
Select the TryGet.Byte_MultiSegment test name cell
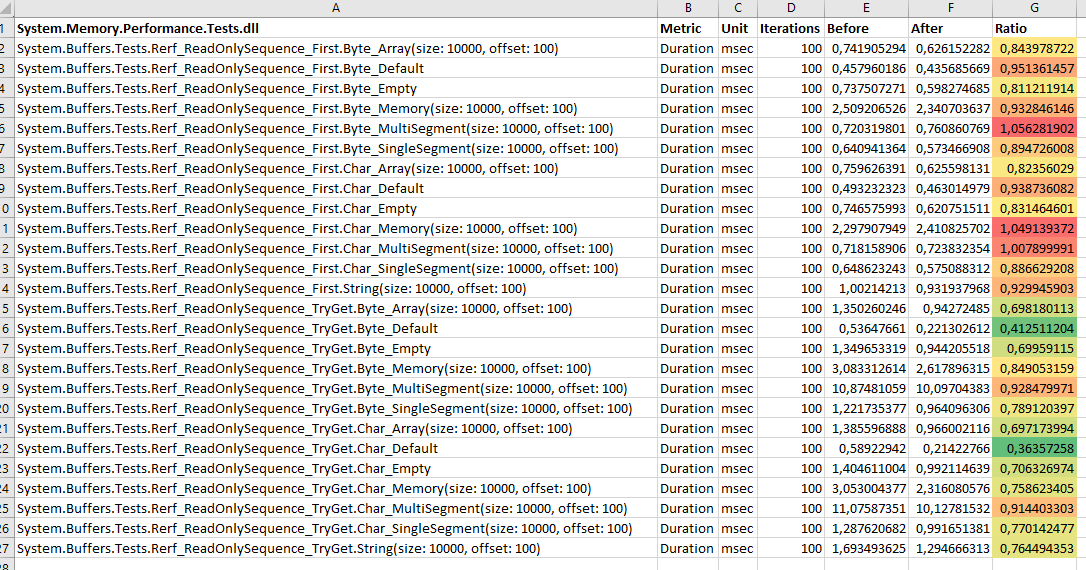[336, 389]
